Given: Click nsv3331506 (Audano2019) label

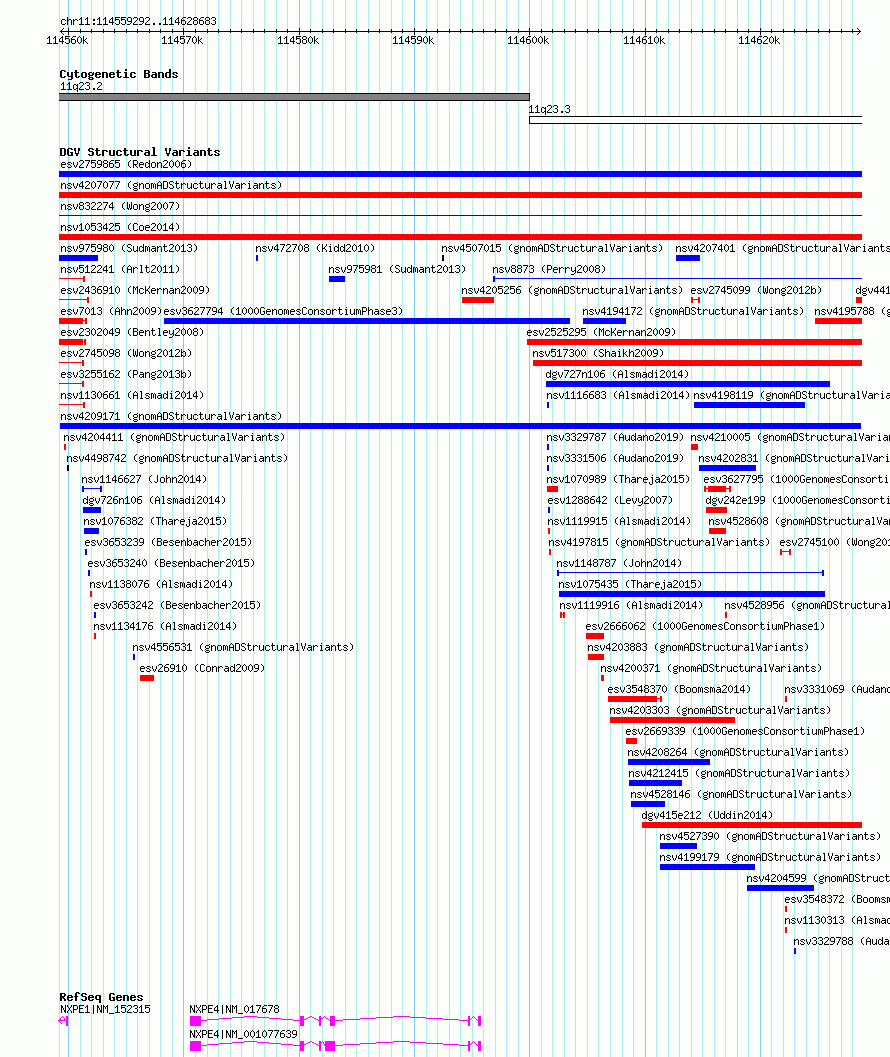Looking at the screenshot, I should pos(615,456).
